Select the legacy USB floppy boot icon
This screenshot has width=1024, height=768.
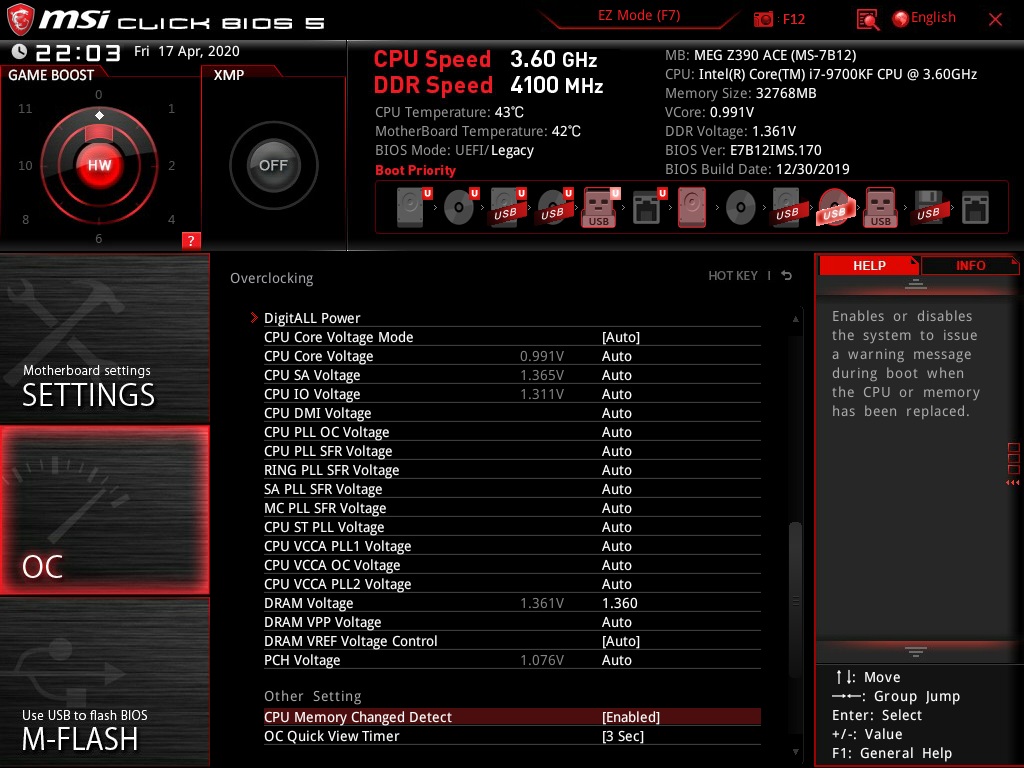click(928, 208)
